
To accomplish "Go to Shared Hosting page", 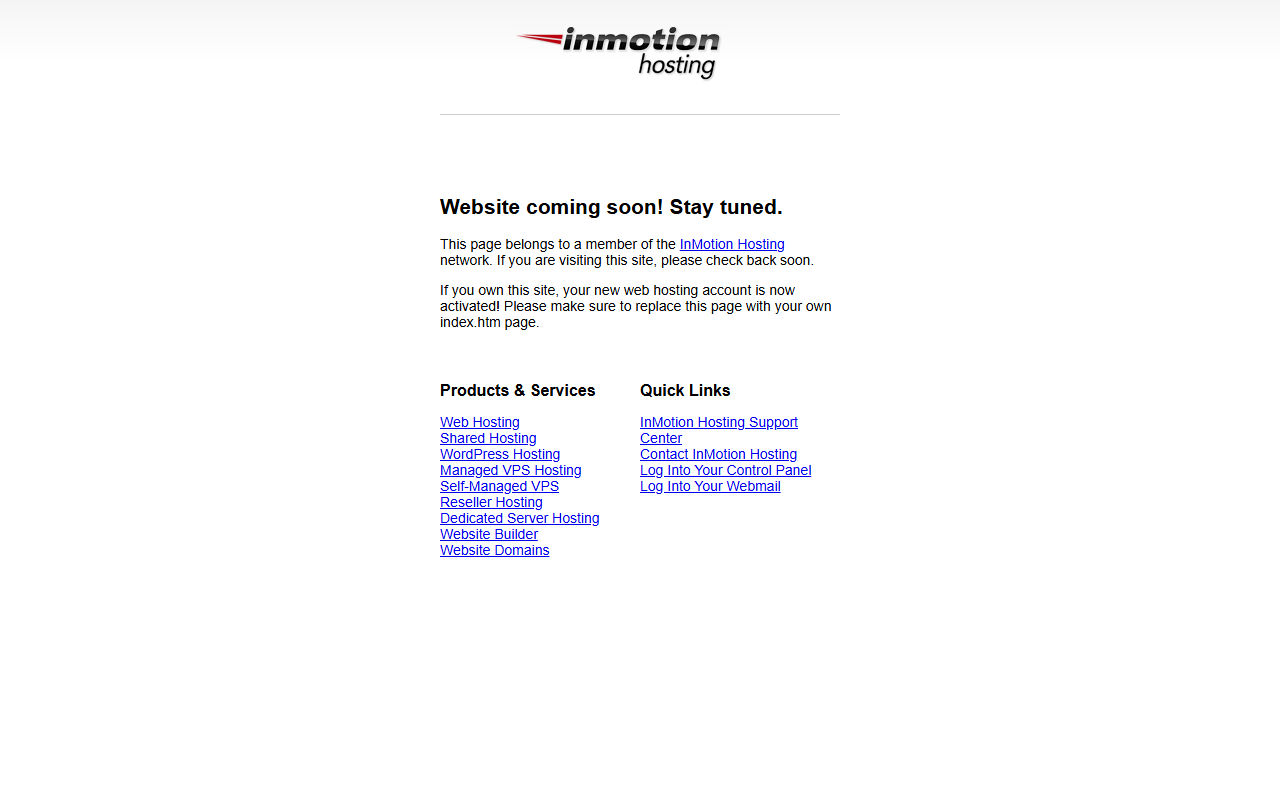I will (x=488, y=438).
